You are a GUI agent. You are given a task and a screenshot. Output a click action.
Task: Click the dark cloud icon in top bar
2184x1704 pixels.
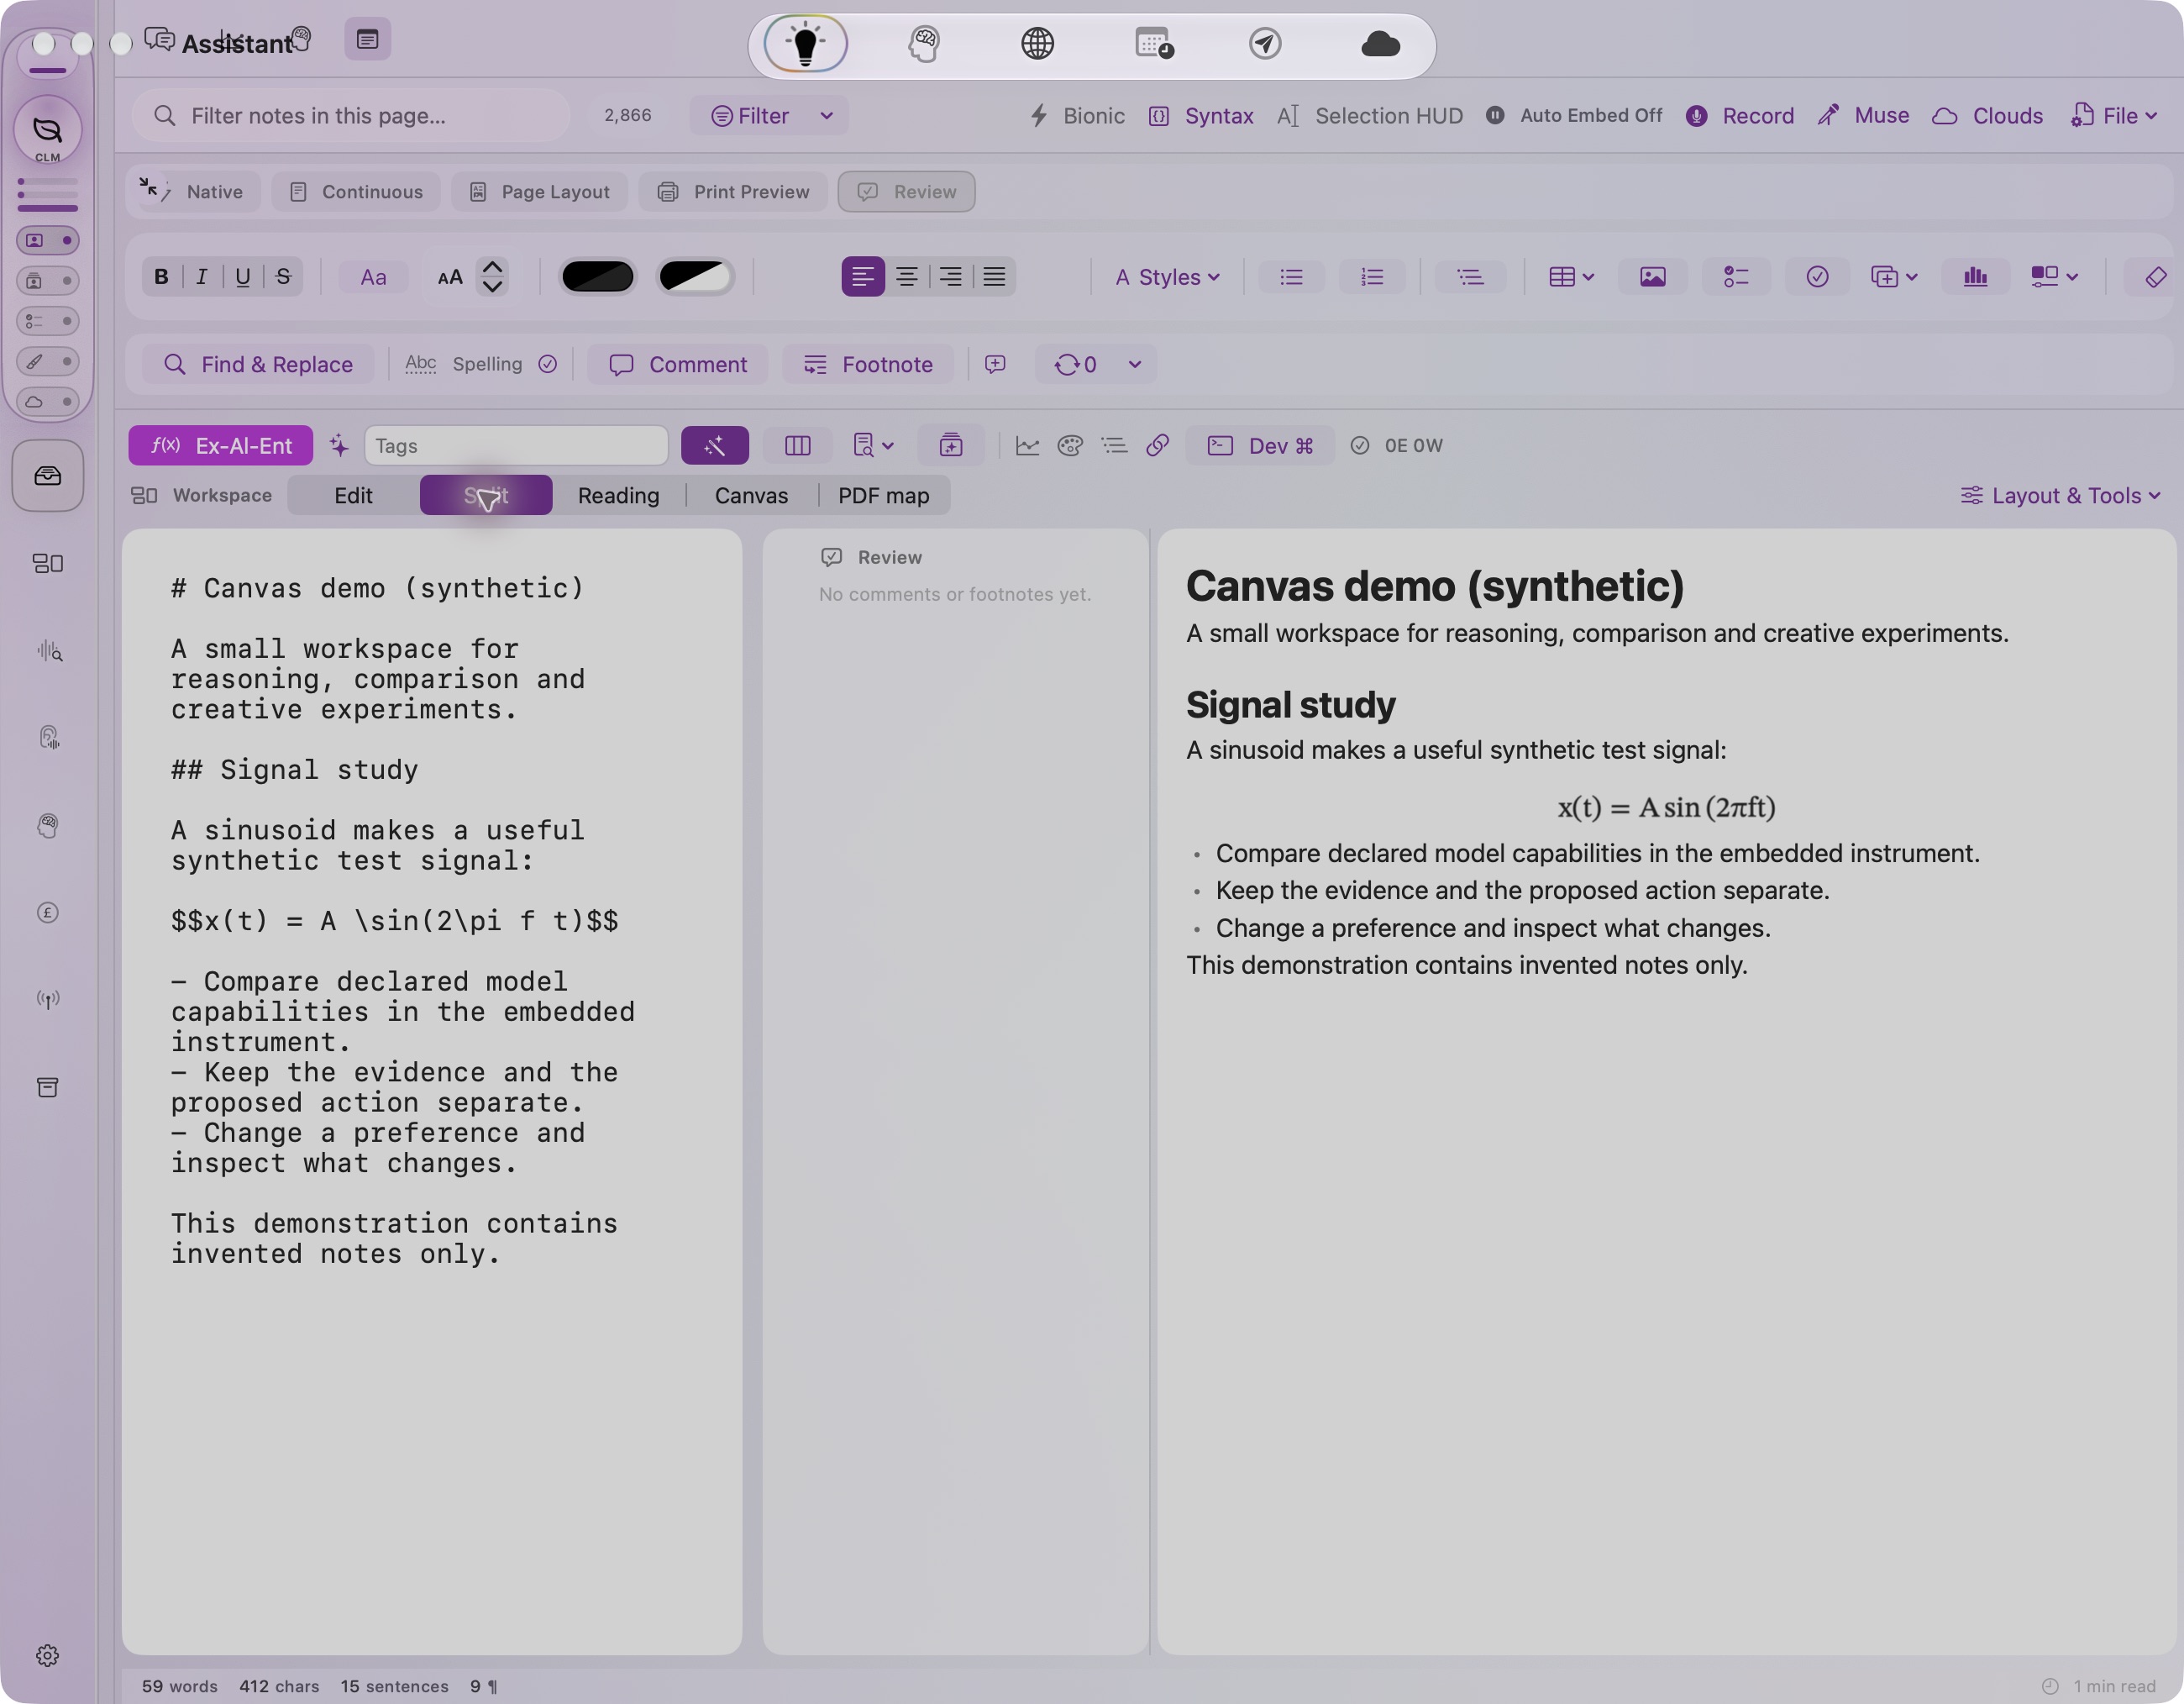(1380, 45)
